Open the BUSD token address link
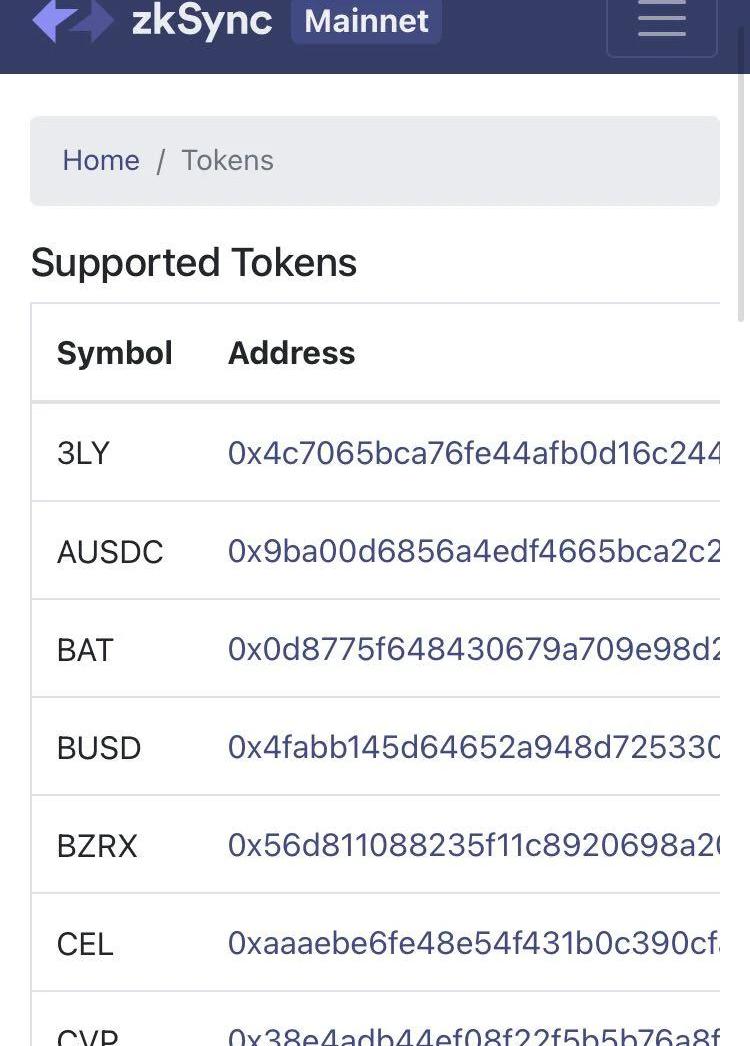 [x=473, y=747]
